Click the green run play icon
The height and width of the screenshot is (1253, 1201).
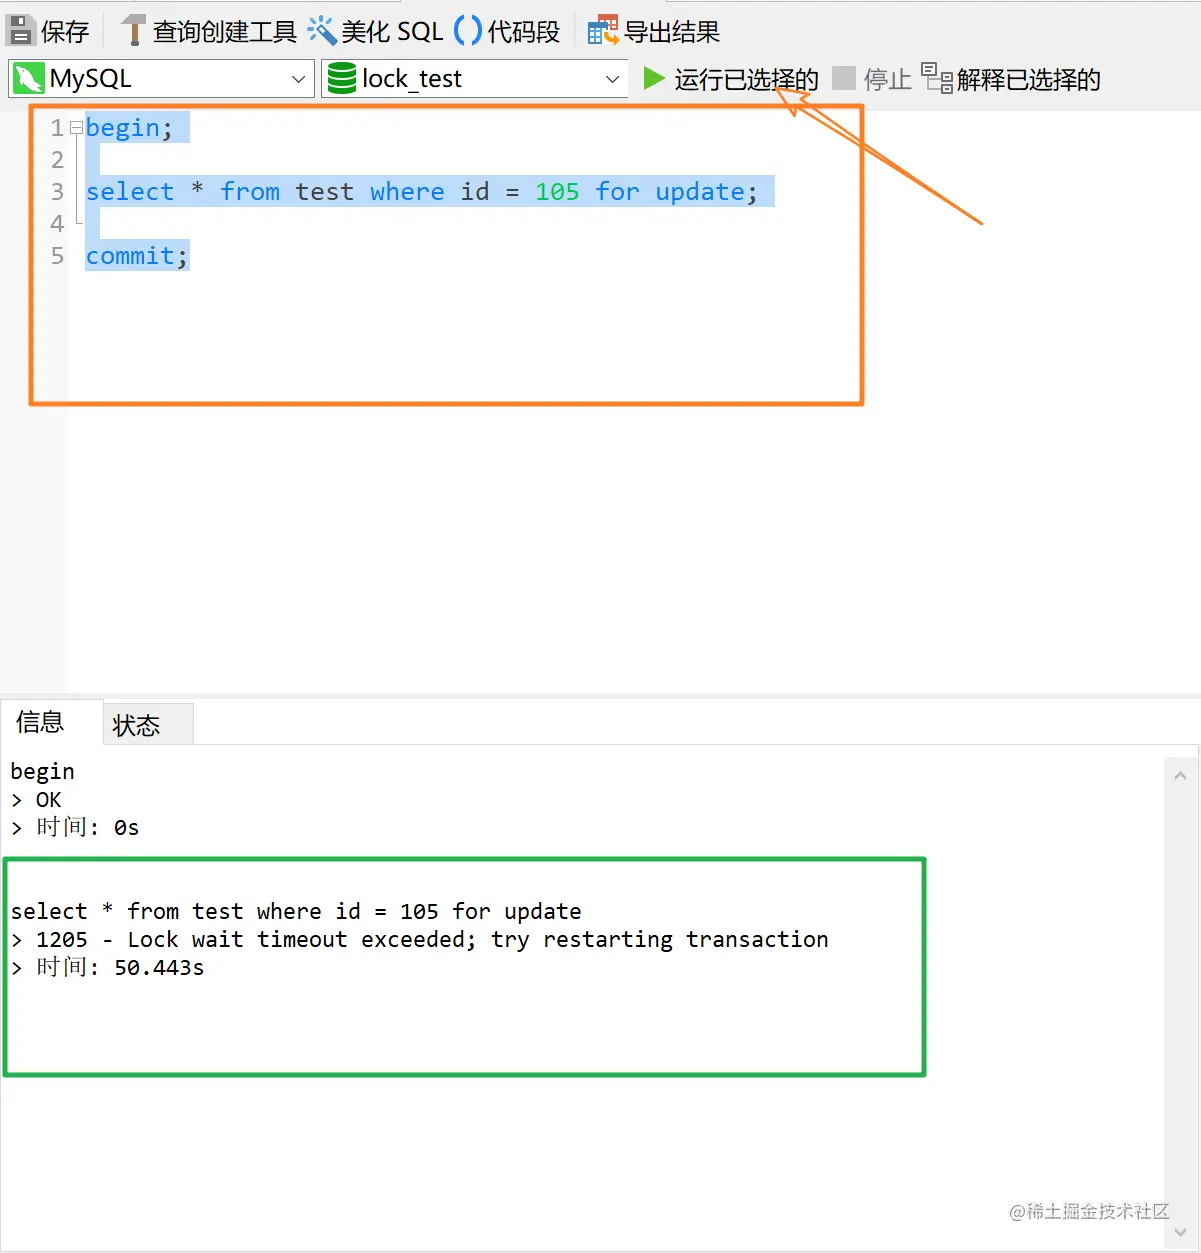click(654, 78)
